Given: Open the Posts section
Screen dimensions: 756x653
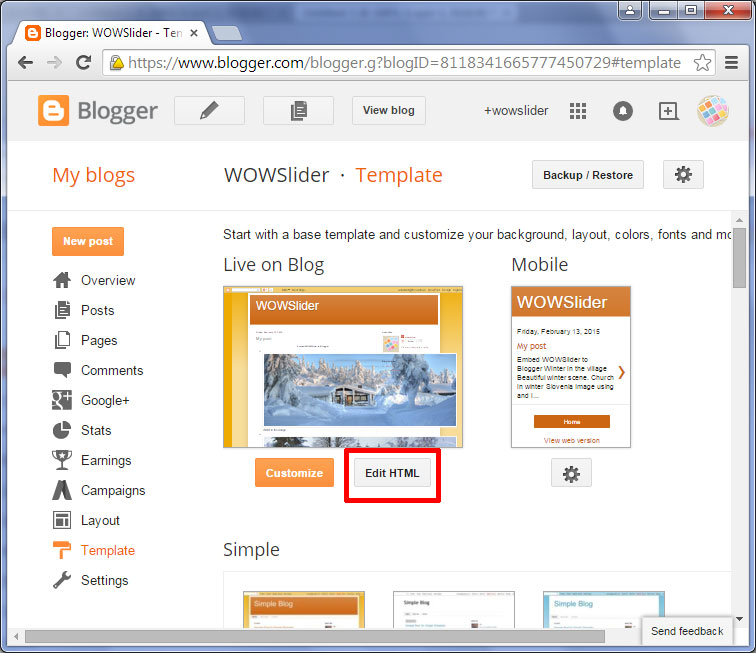Looking at the screenshot, I should click(x=97, y=310).
